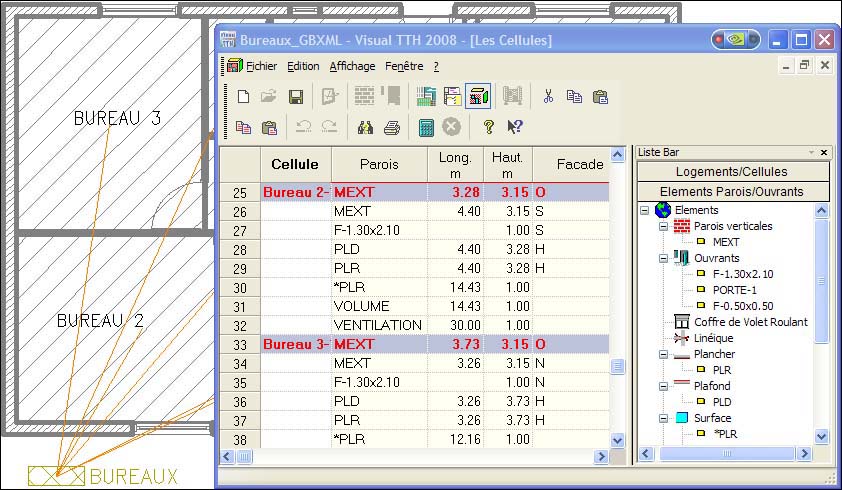Image resolution: width=842 pixels, height=490 pixels.
Task: Click the VENTILATION cell in row 32
Action: click(x=379, y=325)
